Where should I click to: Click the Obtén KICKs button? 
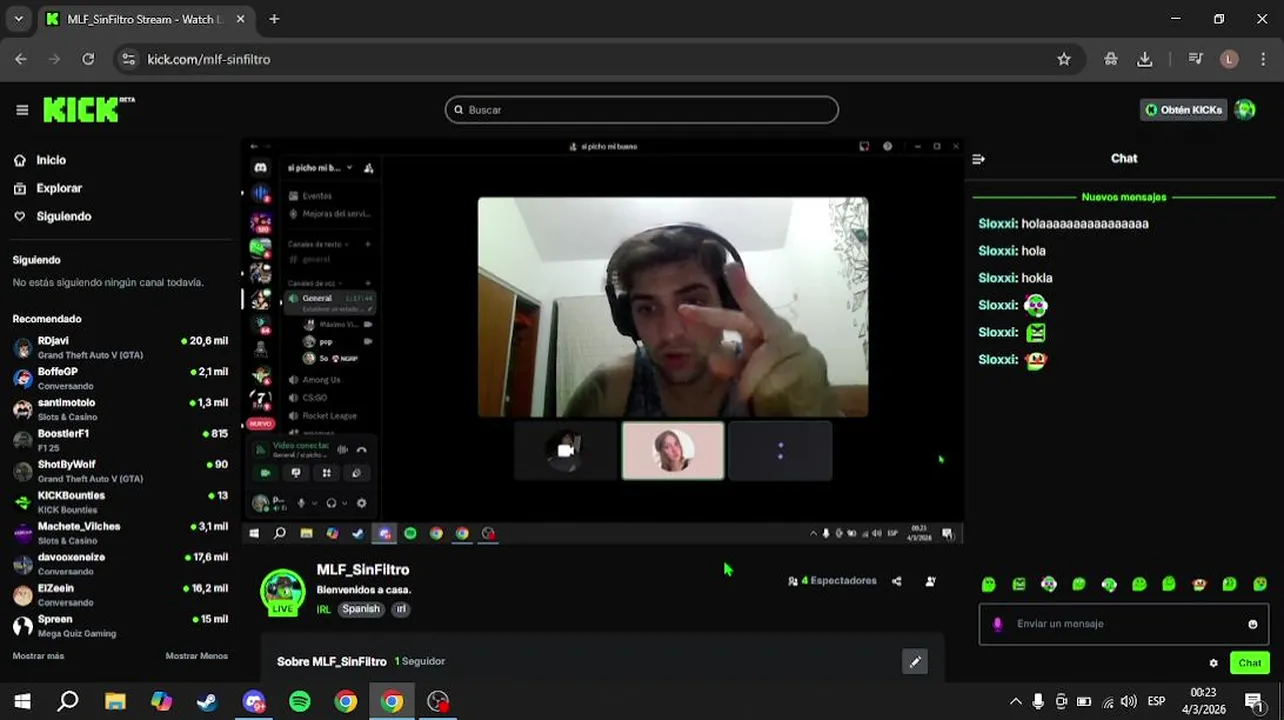click(x=1184, y=110)
